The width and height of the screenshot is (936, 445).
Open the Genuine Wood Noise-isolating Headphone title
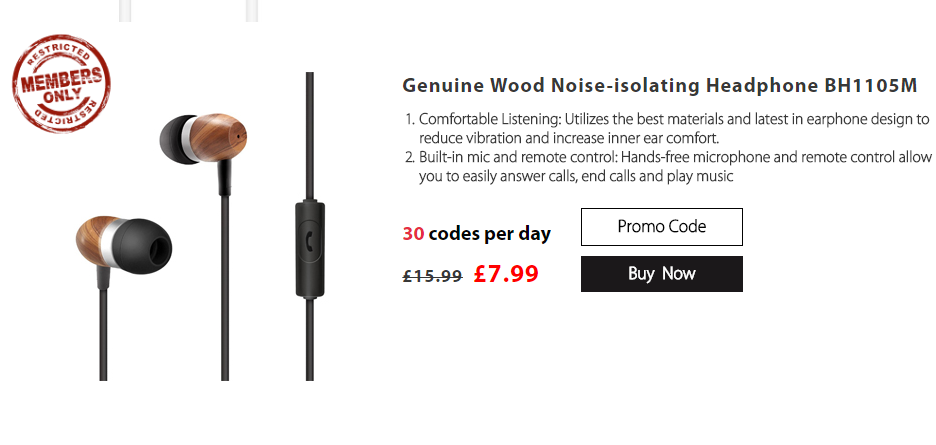click(x=660, y=84)
